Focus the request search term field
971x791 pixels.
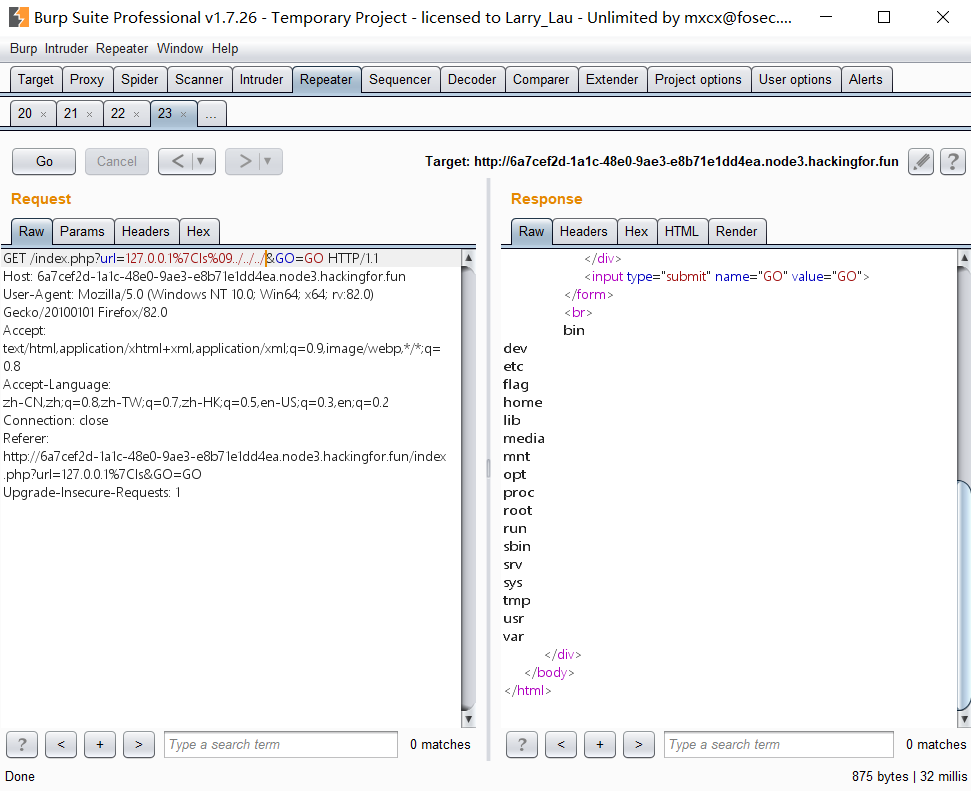coord(281,745)
